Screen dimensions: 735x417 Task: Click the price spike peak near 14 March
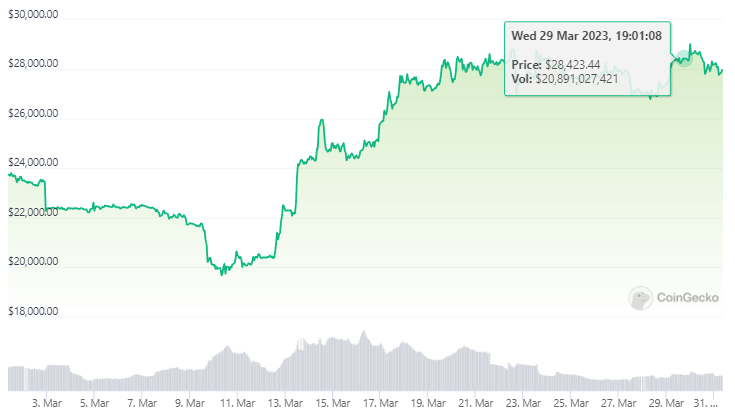pos(322,121)
